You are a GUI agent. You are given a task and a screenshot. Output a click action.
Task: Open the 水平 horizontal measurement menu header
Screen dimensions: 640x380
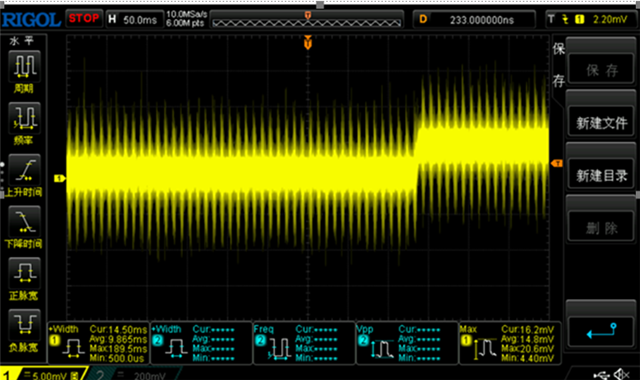point(22,41)
